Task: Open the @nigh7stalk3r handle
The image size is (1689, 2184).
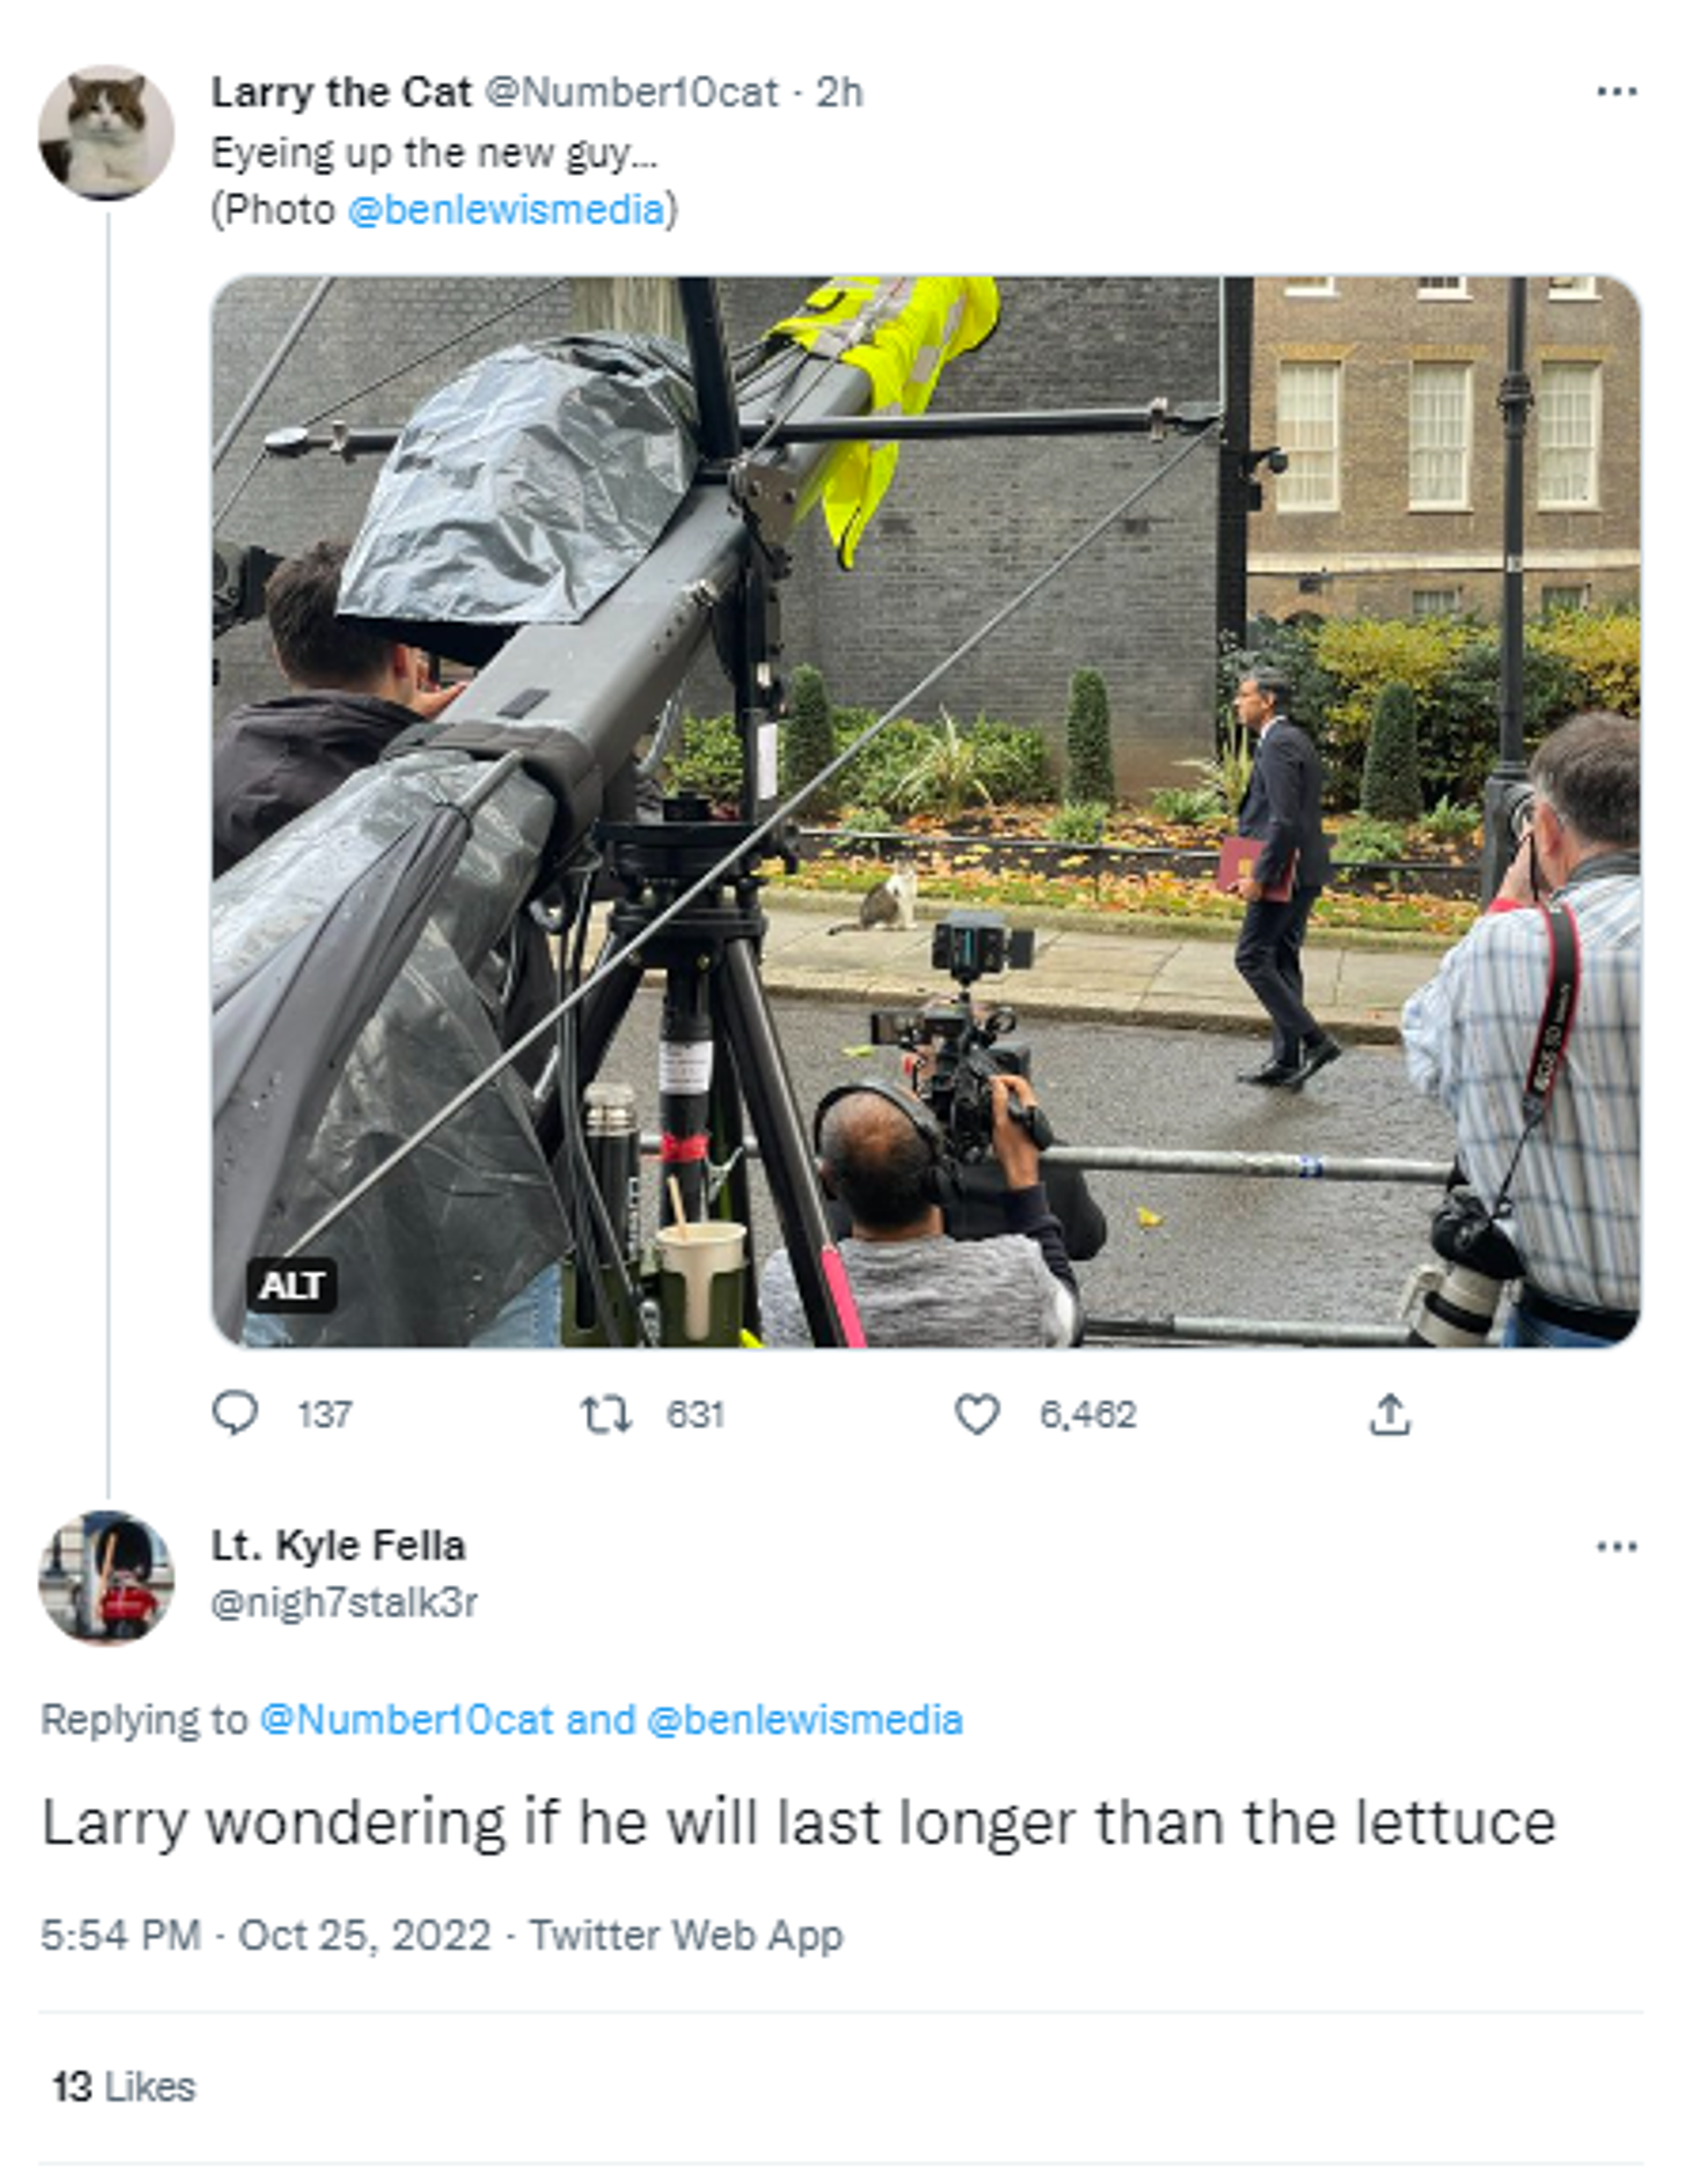Action: (x=344, y=1602)
